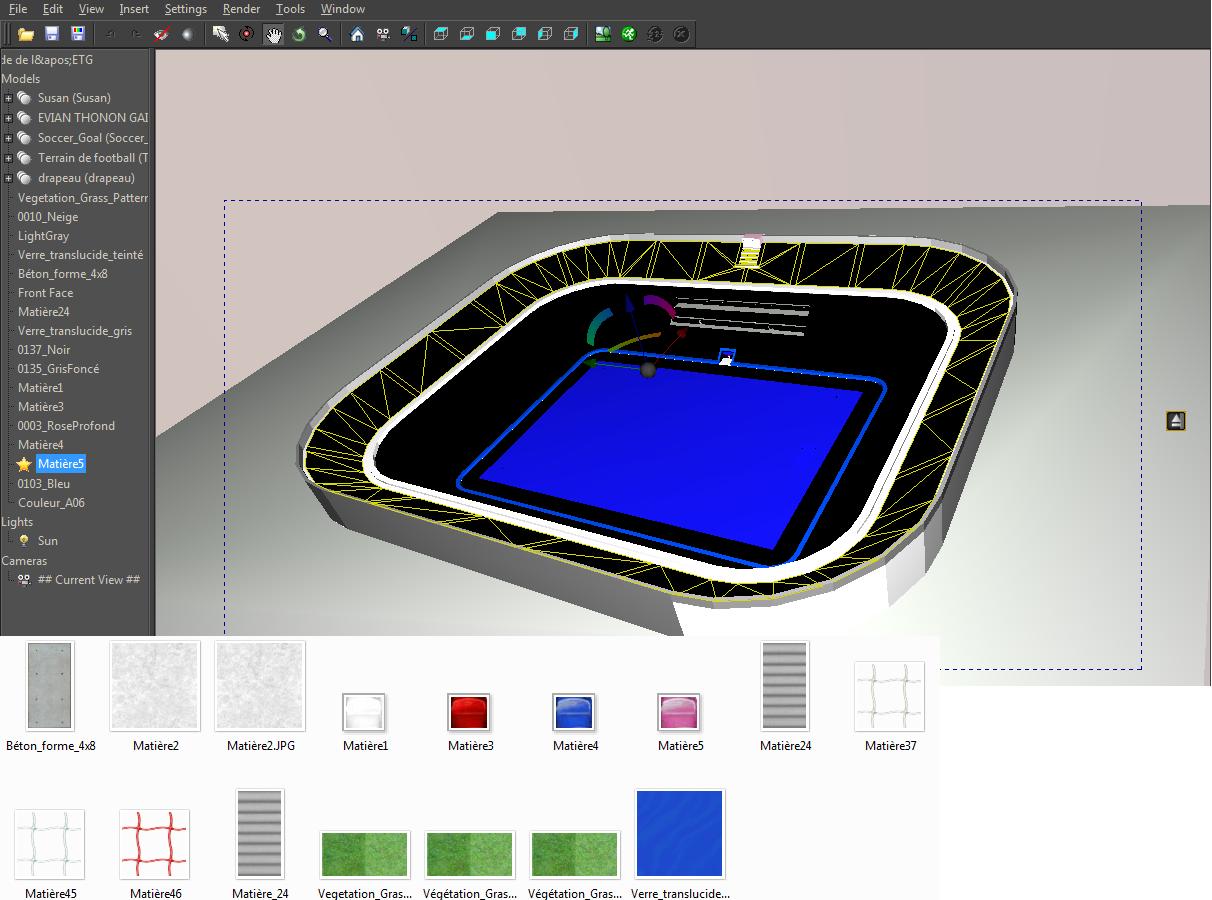Click the Béton_forme_4x8 texture thumbnail
This screenshot has width=1212, height=900.
50,686
